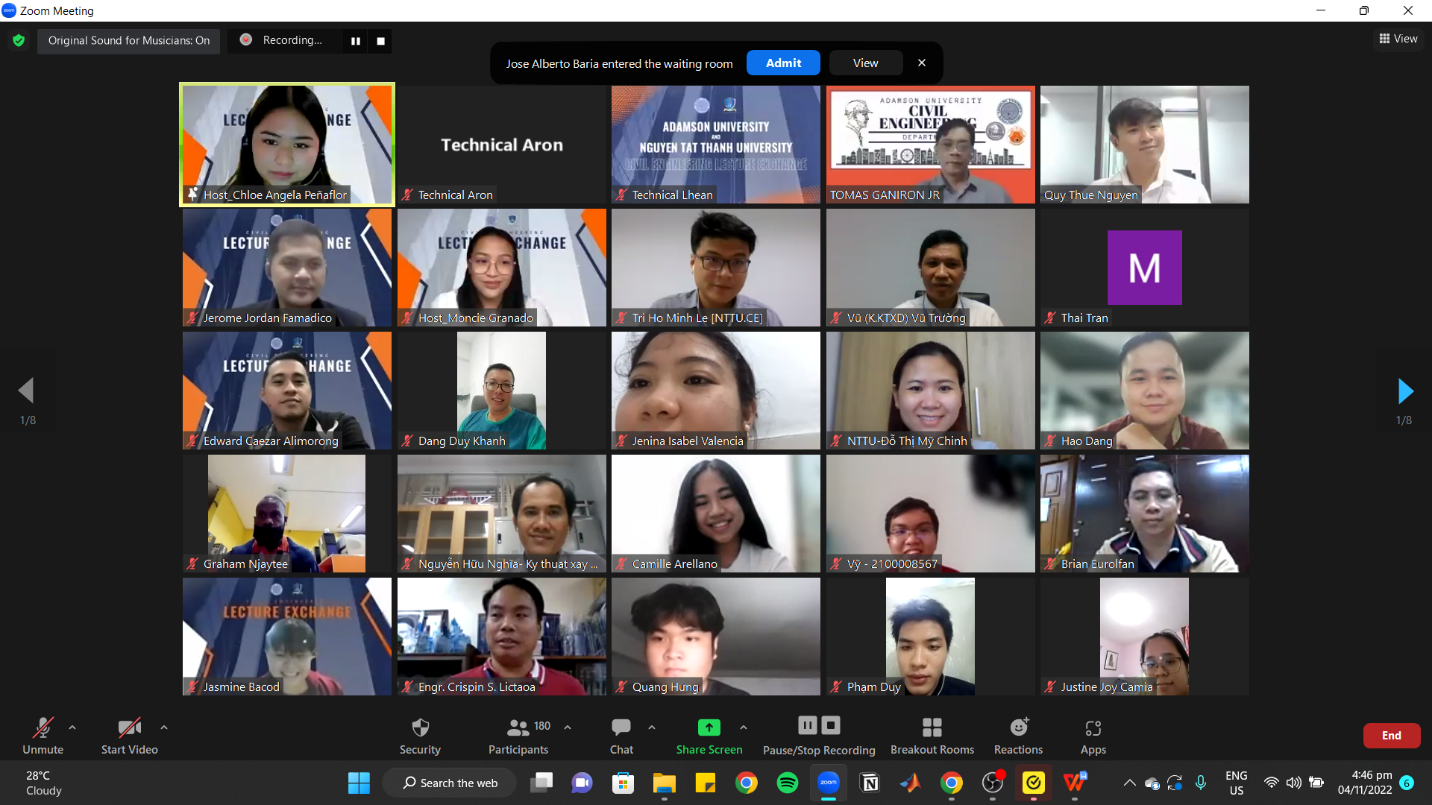
Task: Pause the recording from top bar
Action: 355,41
